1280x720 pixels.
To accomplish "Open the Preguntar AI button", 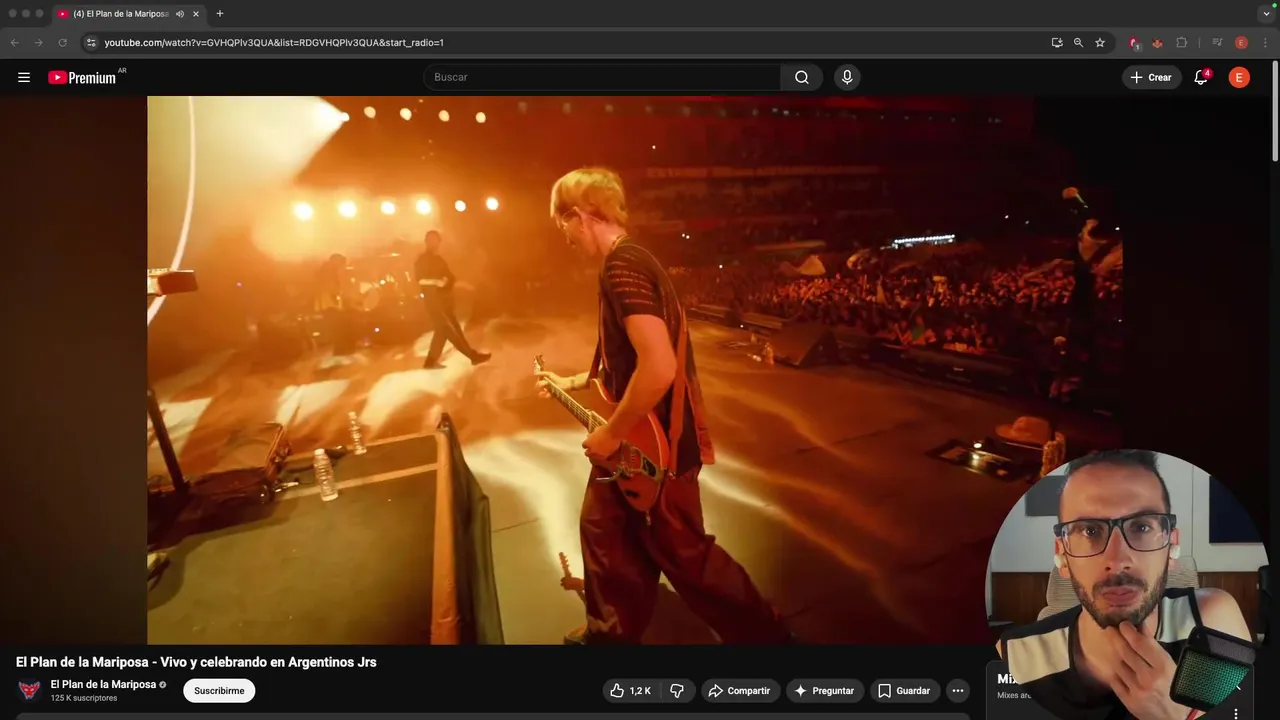I will point(824,690).
